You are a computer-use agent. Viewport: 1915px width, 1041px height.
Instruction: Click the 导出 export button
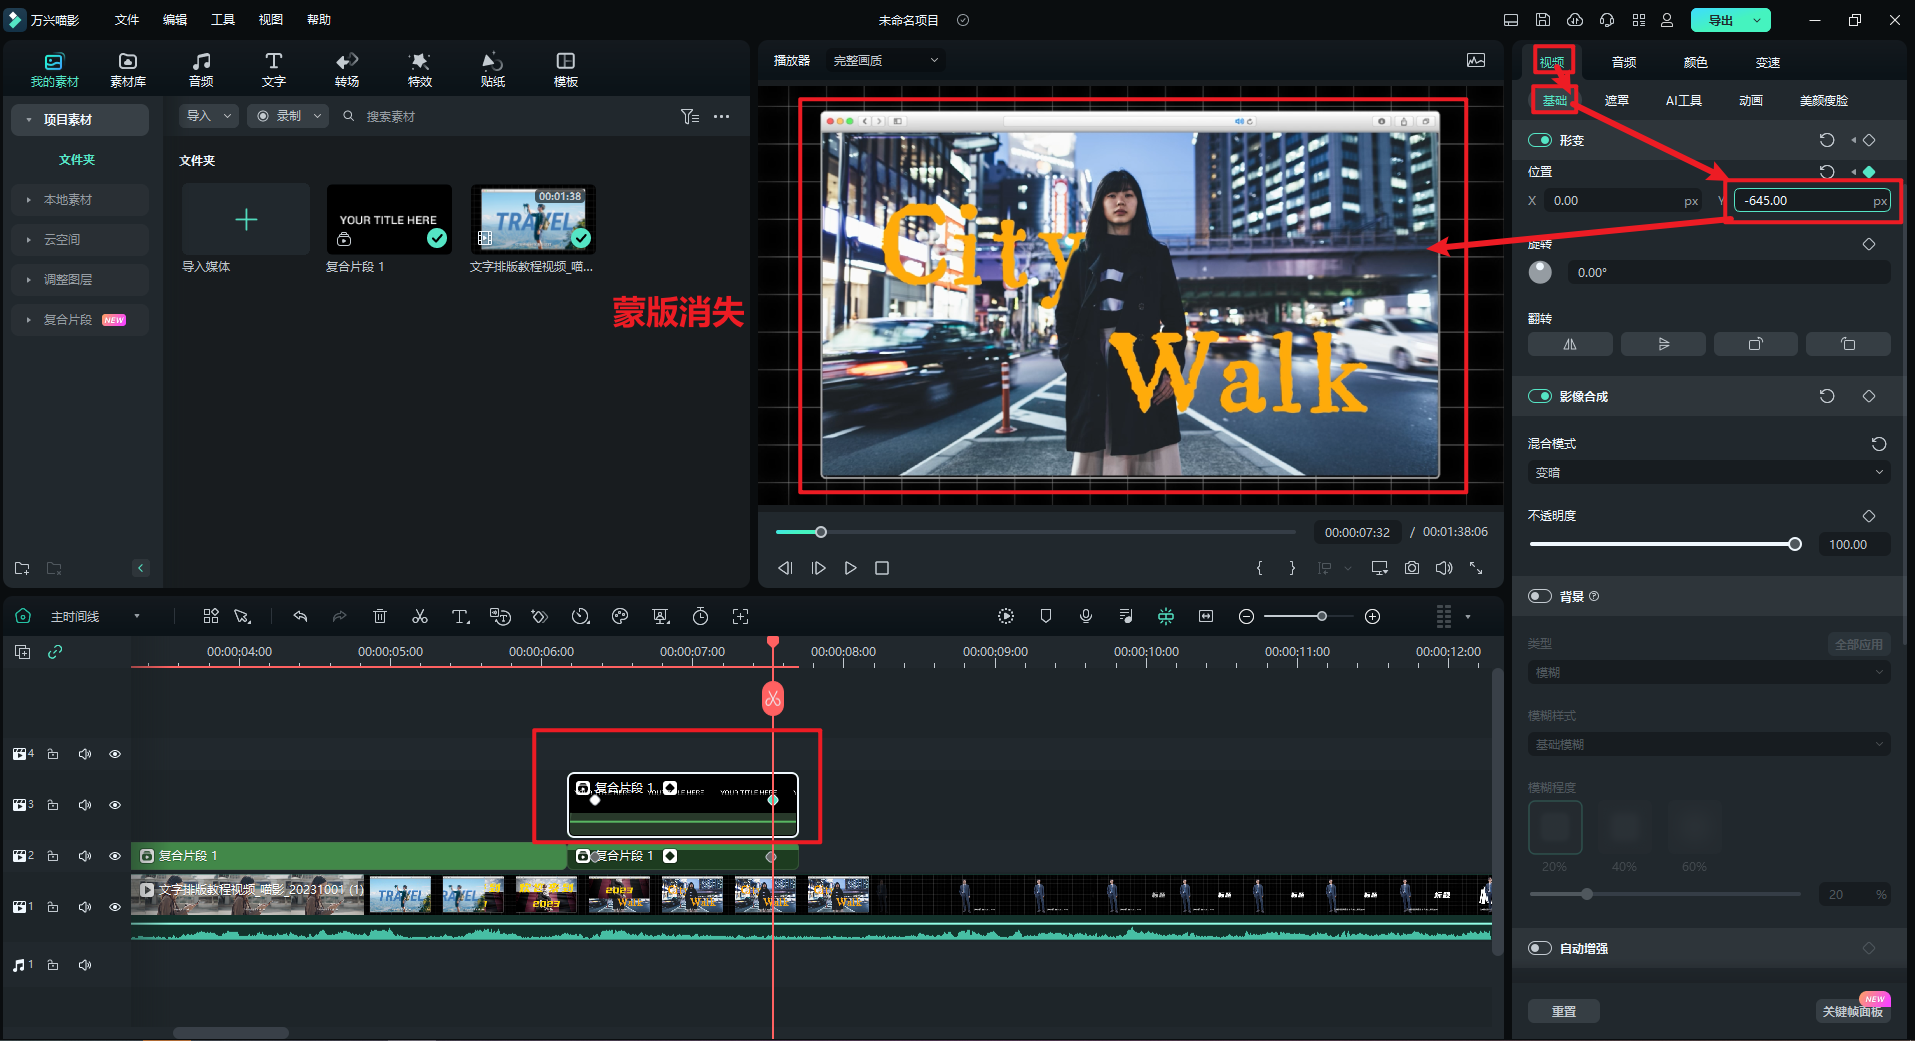coord(1720,20)
